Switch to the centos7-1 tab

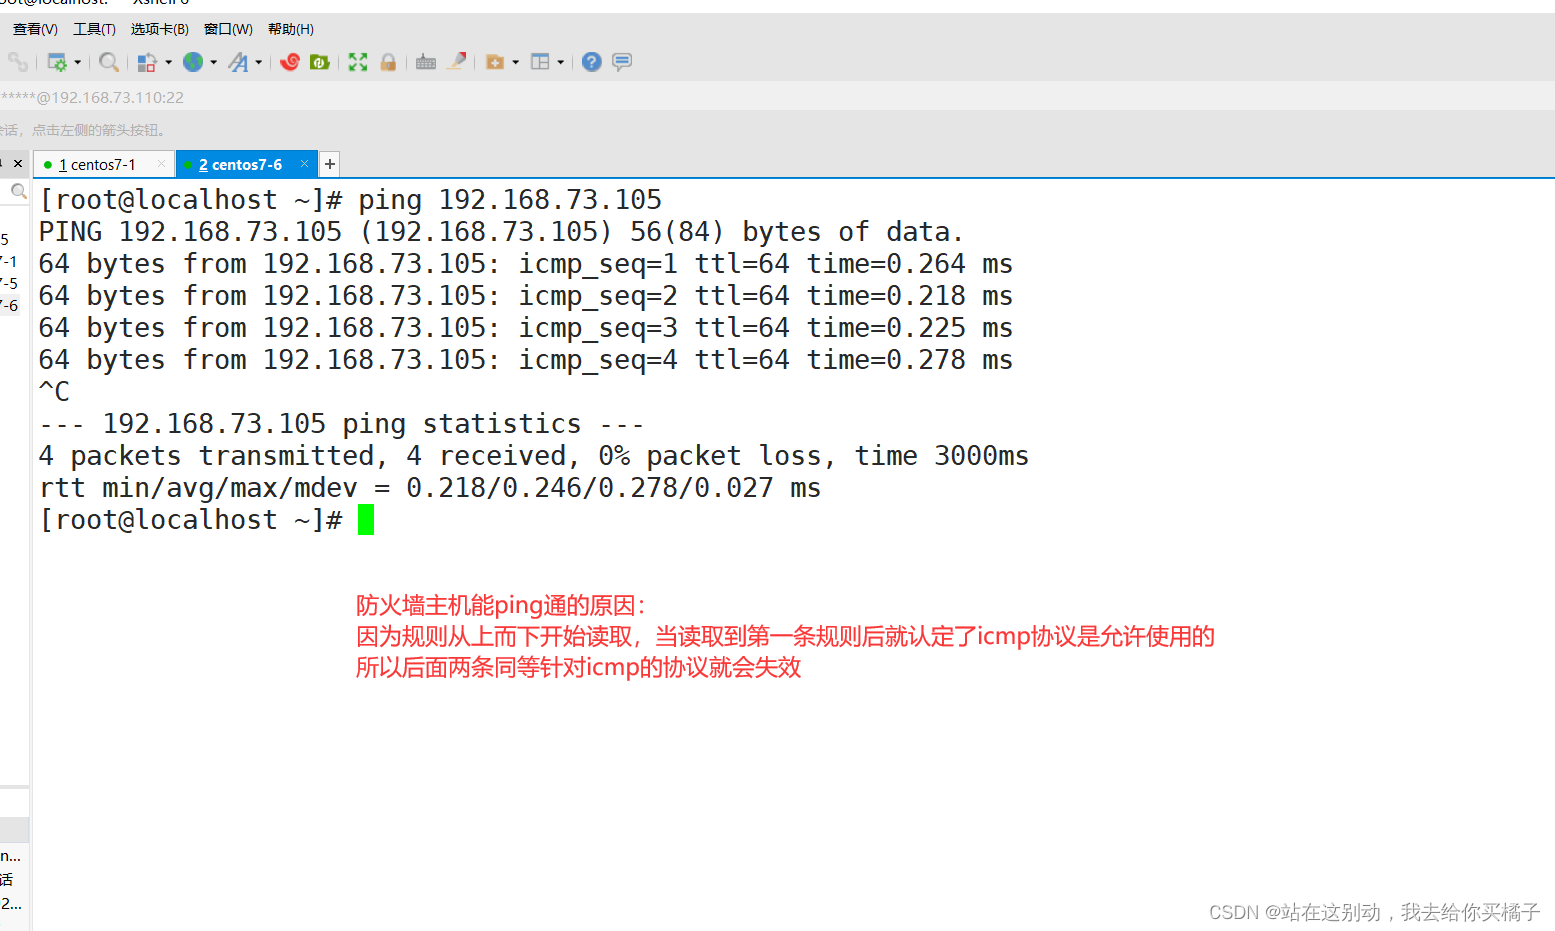pyautogui.click(x=100, y=163)
